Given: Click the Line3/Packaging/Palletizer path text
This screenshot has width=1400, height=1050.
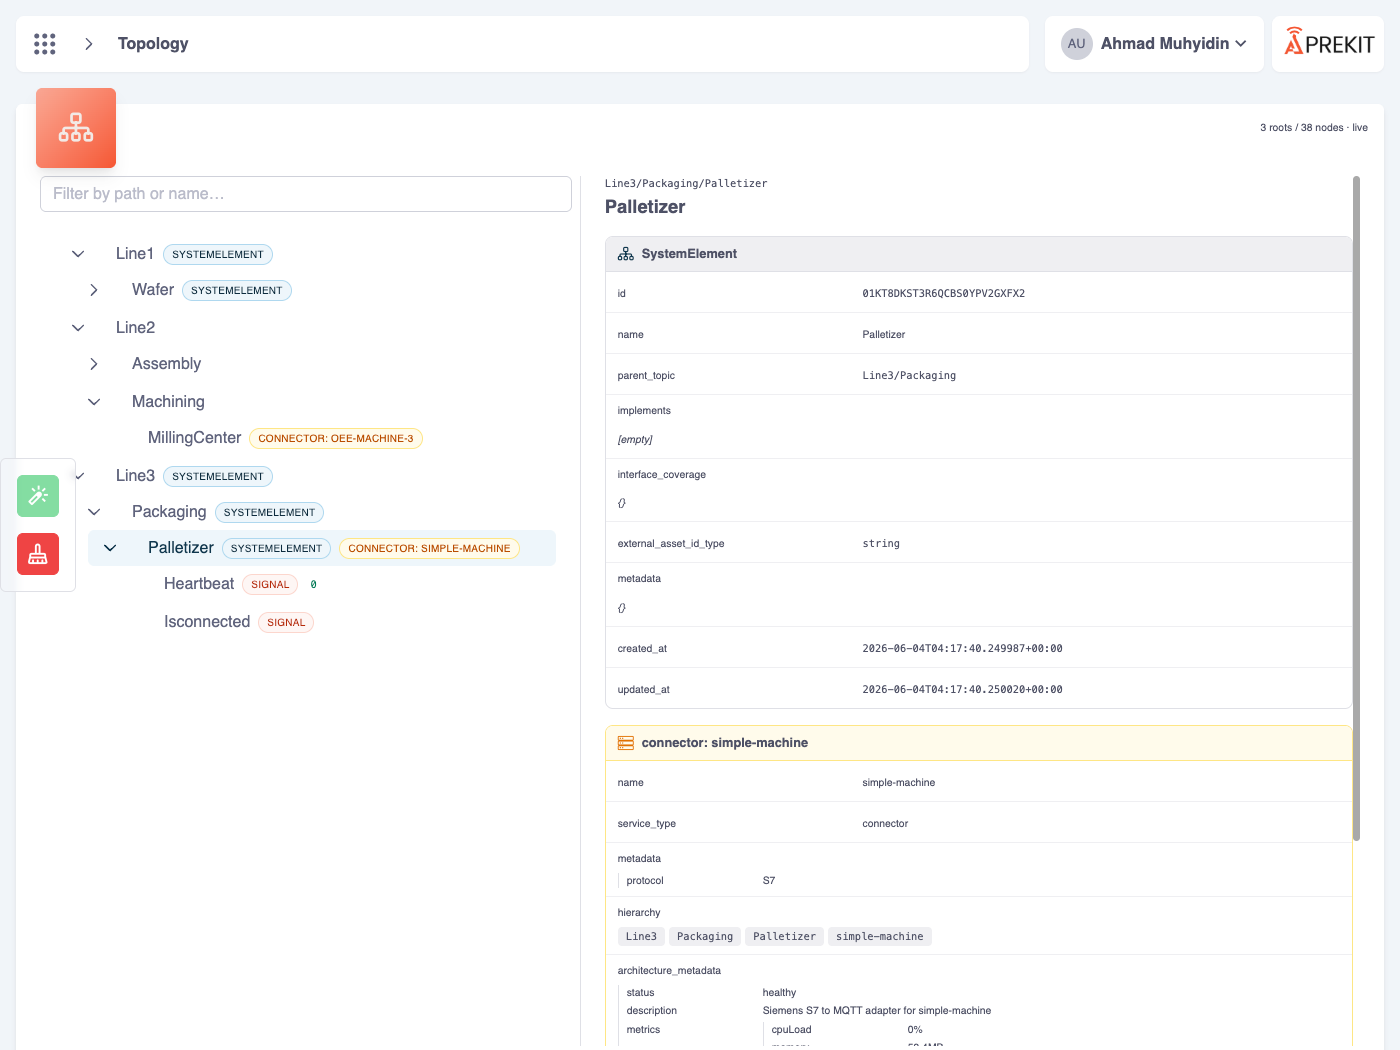Looking at the screenshot, I should click(x=686, y=184).
